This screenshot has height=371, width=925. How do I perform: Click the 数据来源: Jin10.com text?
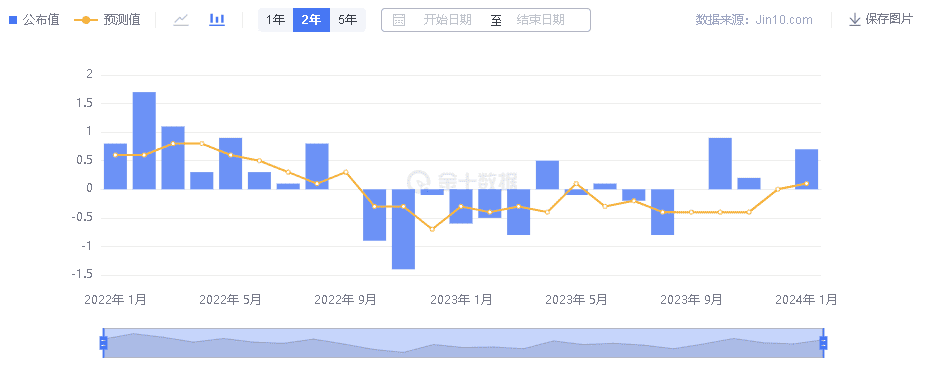click(754, 20)
